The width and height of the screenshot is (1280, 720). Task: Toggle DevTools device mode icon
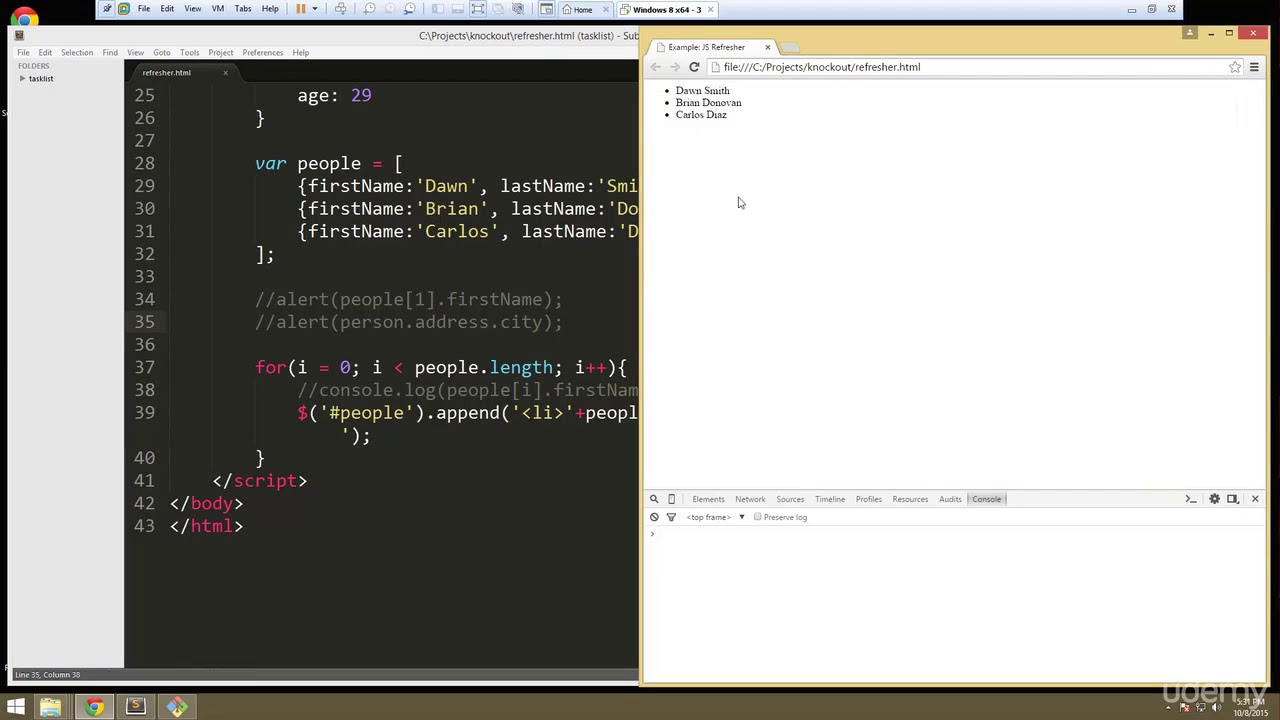671,499
